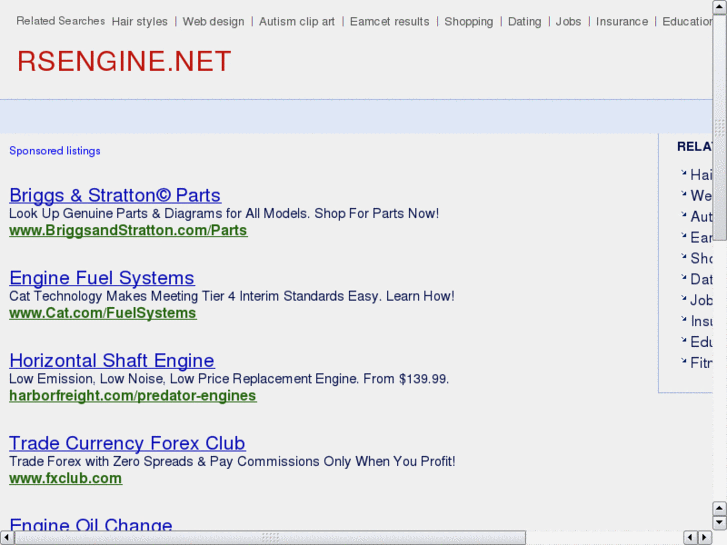Click the bullet arrow beside sidebar Aut link
The image size is (727, 545).
click(x=683, y=215)
